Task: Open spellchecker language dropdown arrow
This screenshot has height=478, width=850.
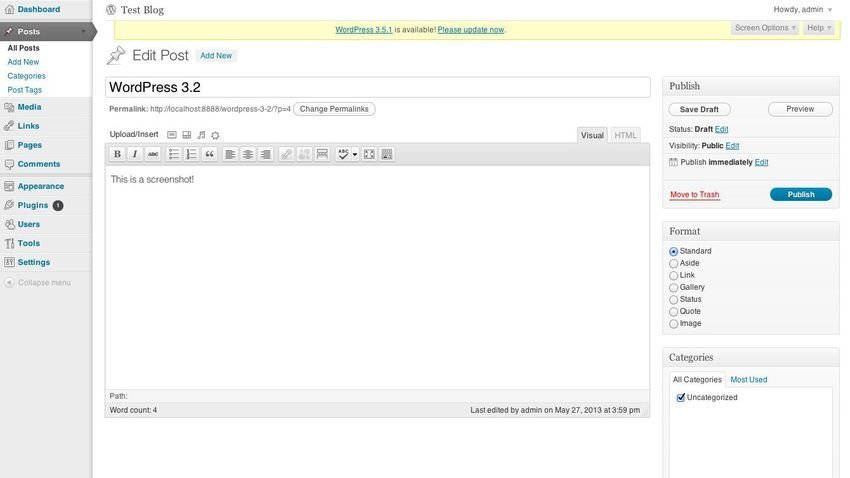Action: [x=355, y=154]
